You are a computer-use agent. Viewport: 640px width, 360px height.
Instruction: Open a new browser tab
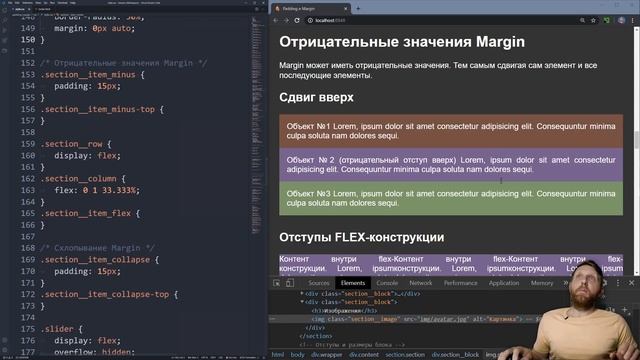358,8
